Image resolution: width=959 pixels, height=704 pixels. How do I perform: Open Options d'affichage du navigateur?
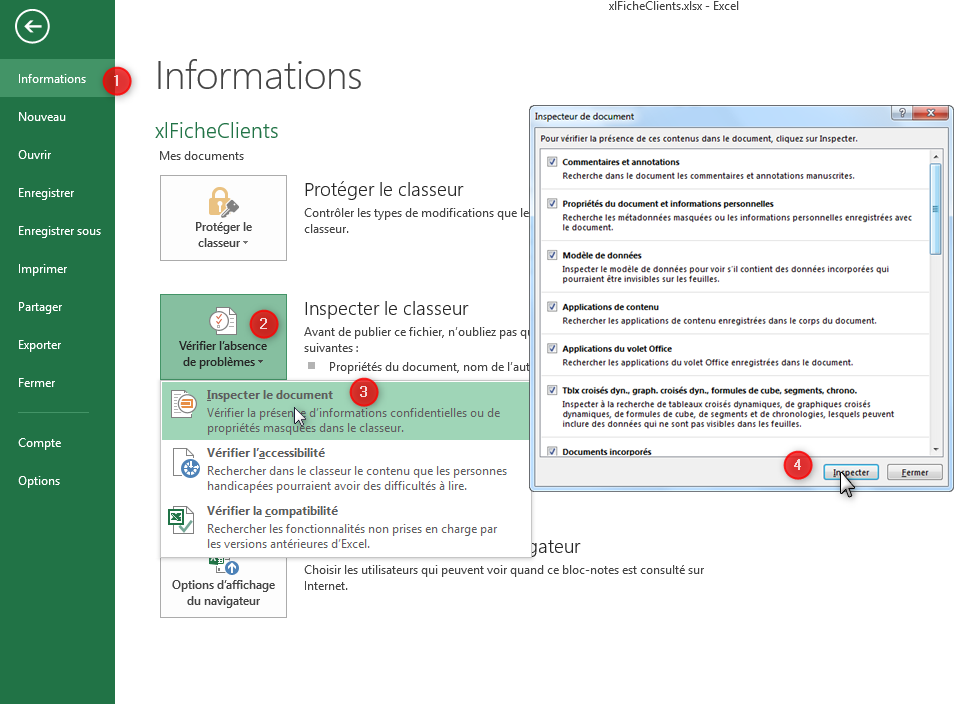(223, 587)
